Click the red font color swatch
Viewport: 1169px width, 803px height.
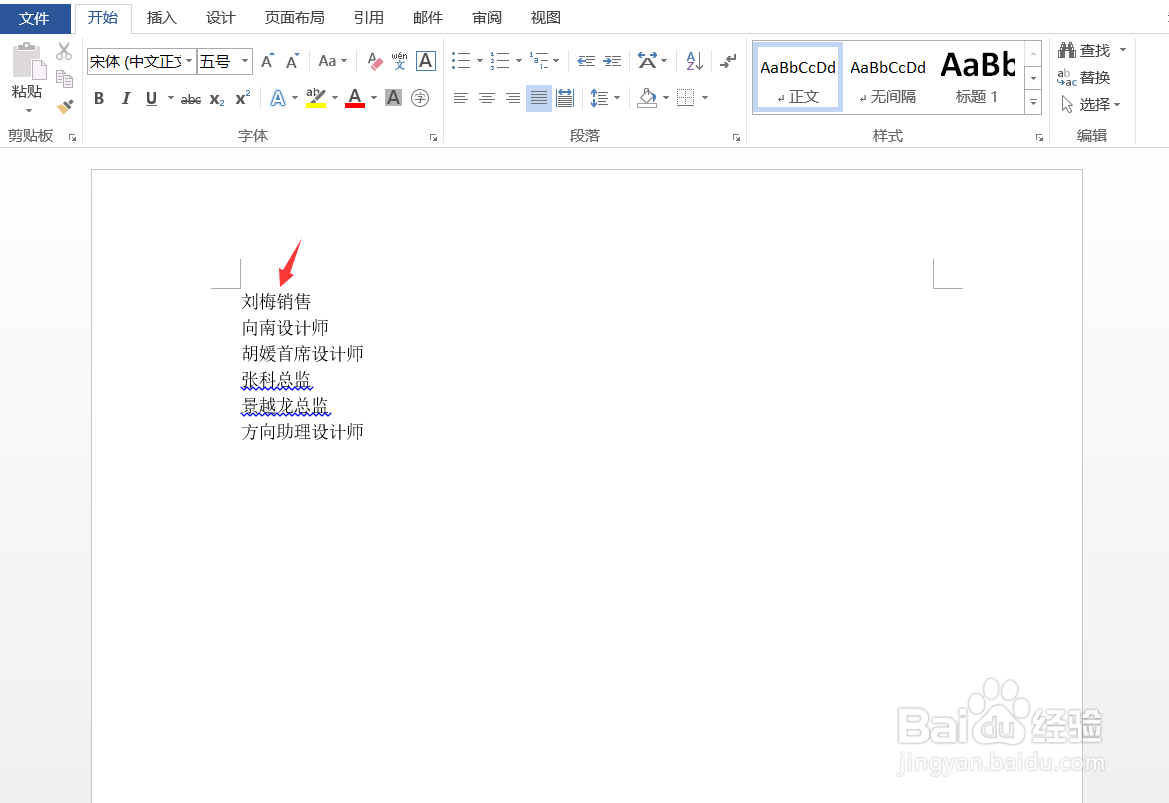(x=354, y=103)
